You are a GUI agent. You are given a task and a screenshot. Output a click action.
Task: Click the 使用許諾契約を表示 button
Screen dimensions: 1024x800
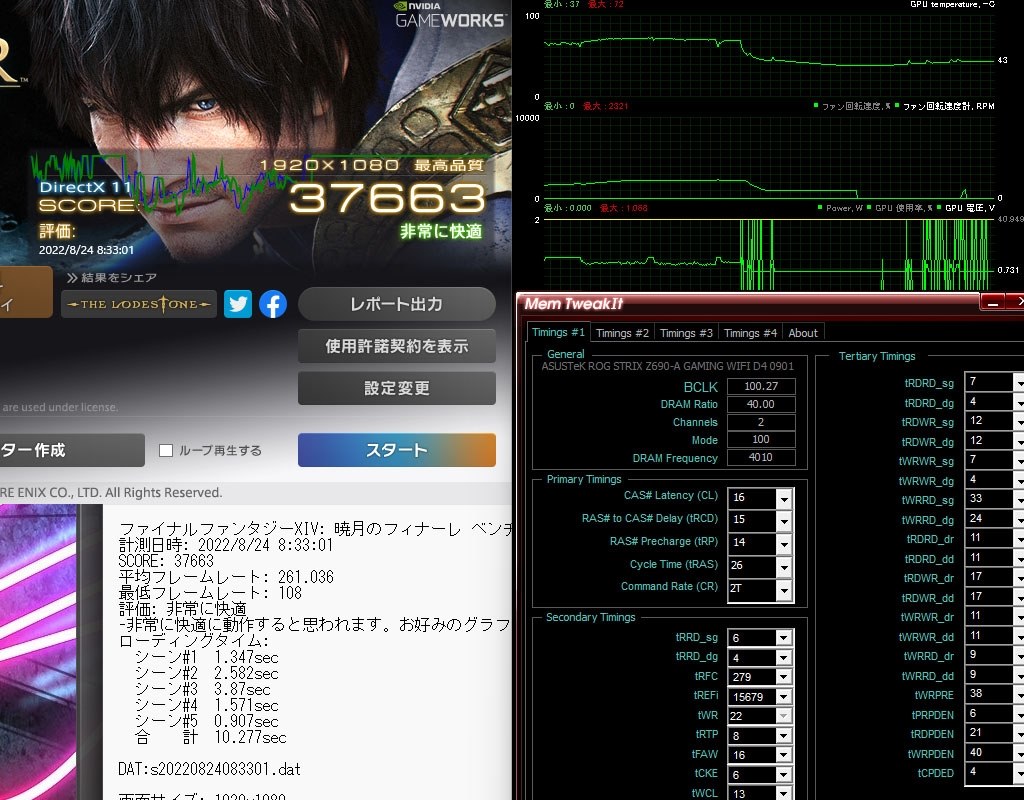pyautogui.click(x=396, y=346)
